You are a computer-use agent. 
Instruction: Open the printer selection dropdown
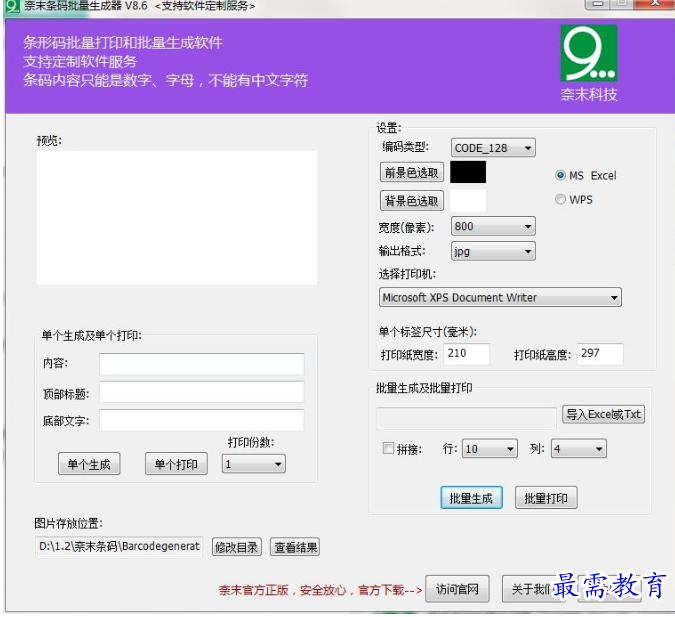click(500, 297)
